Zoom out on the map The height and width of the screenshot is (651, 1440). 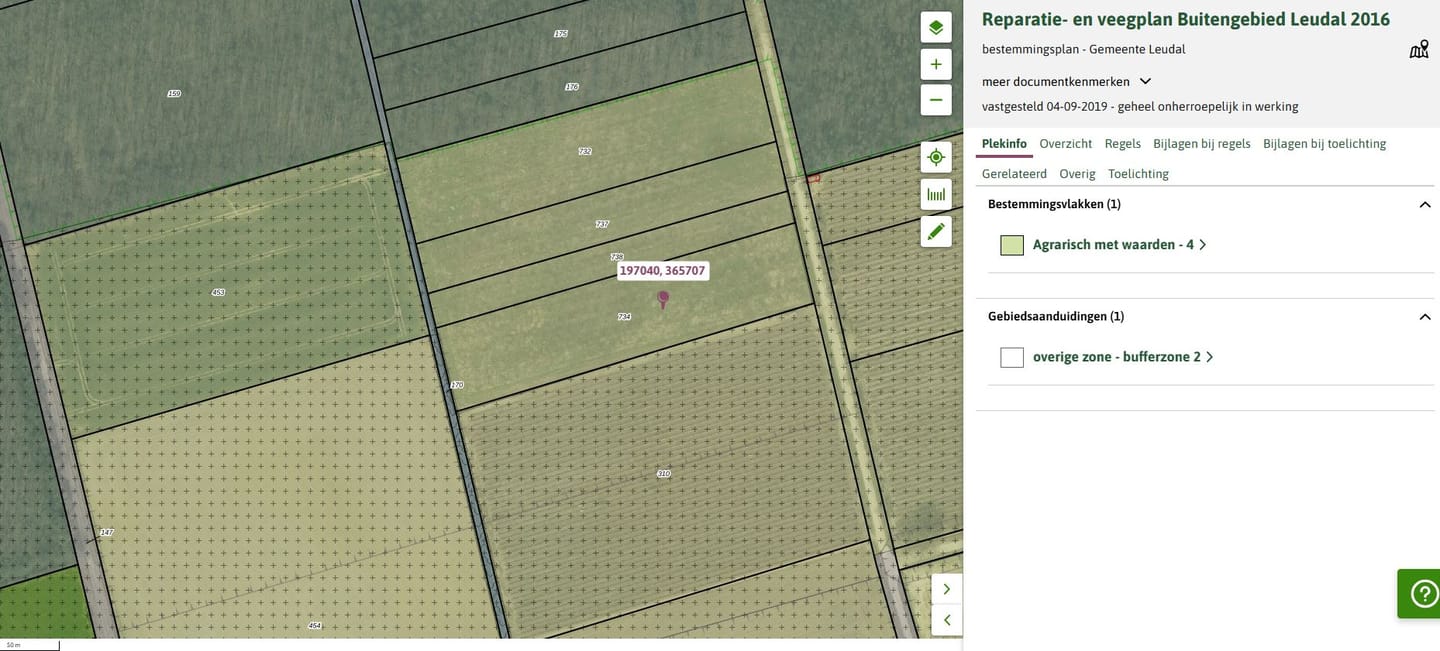point(935,100)
